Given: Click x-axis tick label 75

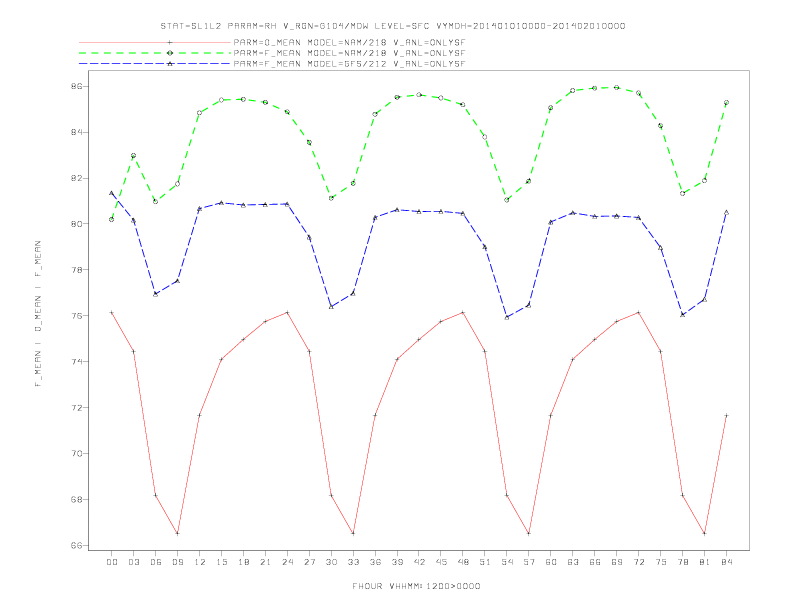Looking at the screenshot, I should 661,562.
